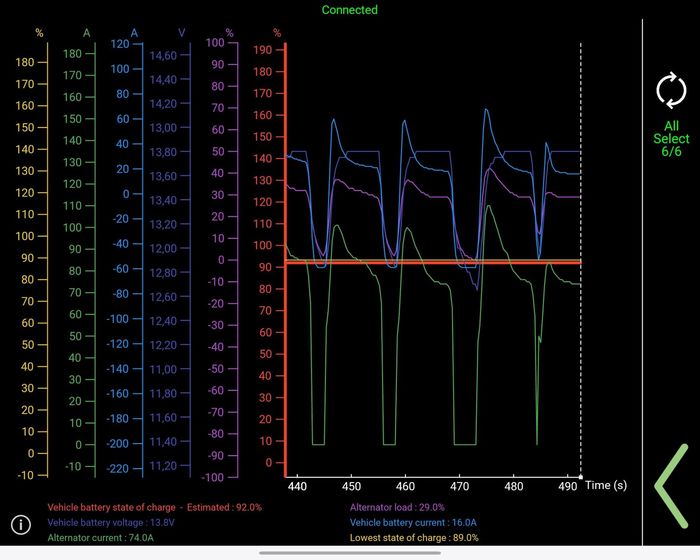Toggle Vehicle battery voltage legend entry
The width and height of the screenshot is (700, 560).
[111, 522]
